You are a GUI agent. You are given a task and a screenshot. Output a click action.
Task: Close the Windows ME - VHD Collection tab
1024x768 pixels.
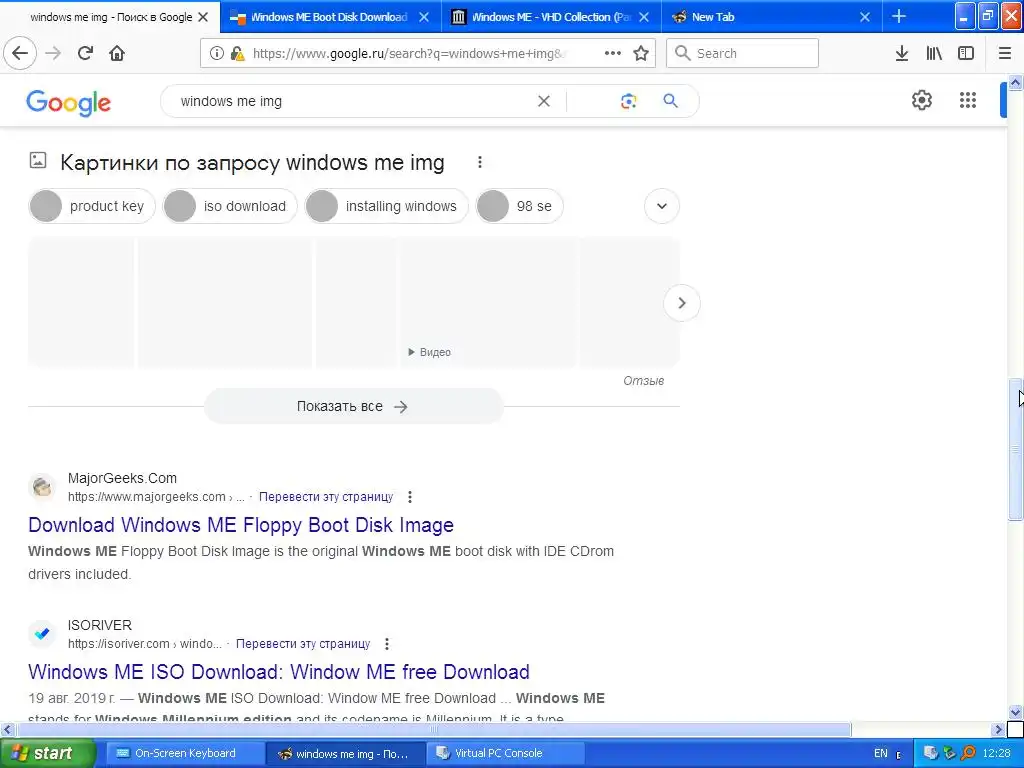click(x=645, y=17)
